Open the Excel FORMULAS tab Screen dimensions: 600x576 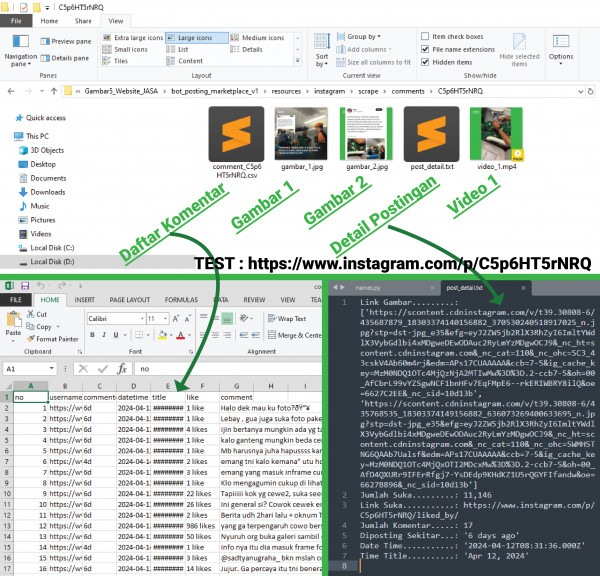(181, 300)
